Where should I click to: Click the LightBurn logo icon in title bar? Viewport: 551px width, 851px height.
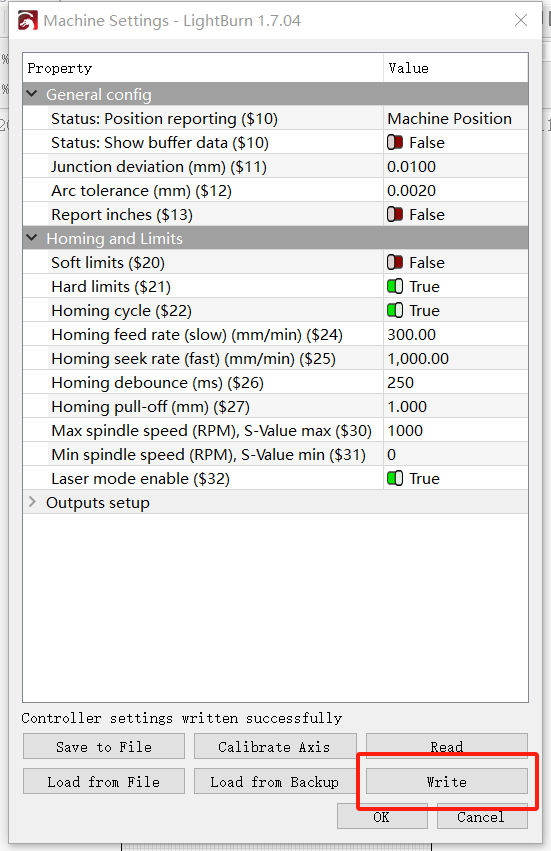coord(28,21)
